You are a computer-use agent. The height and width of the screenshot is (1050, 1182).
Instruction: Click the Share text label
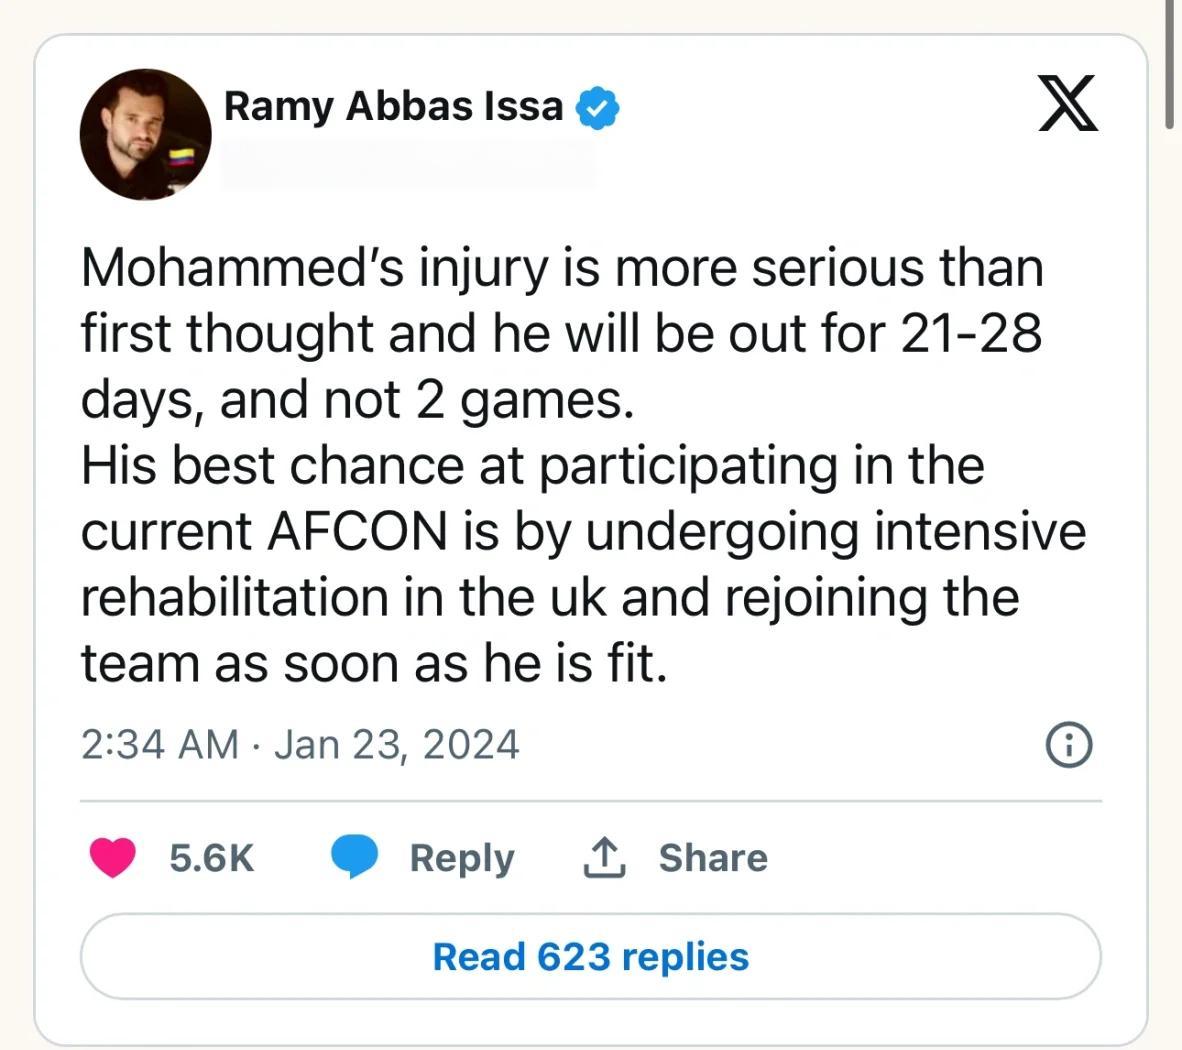click(x=713, y=858)
